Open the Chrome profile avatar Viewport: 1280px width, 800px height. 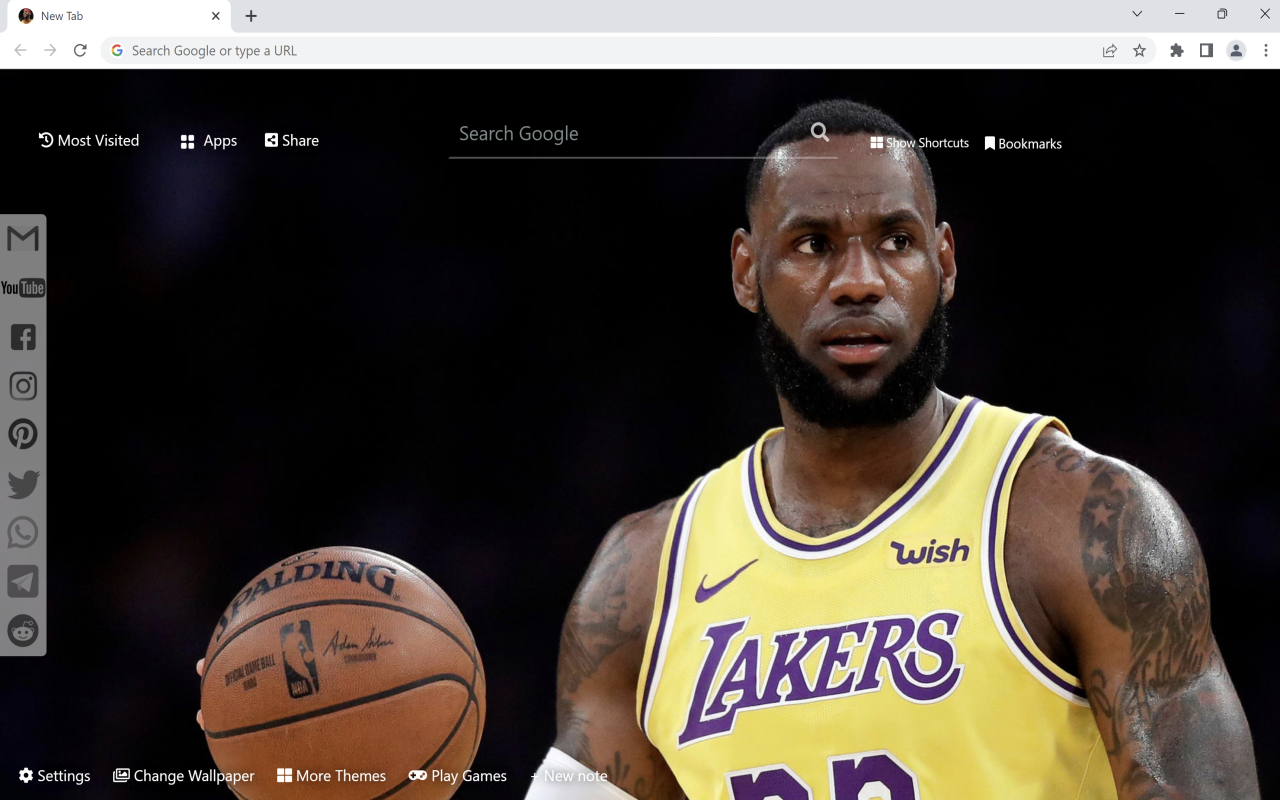(x=1236, y=50)
